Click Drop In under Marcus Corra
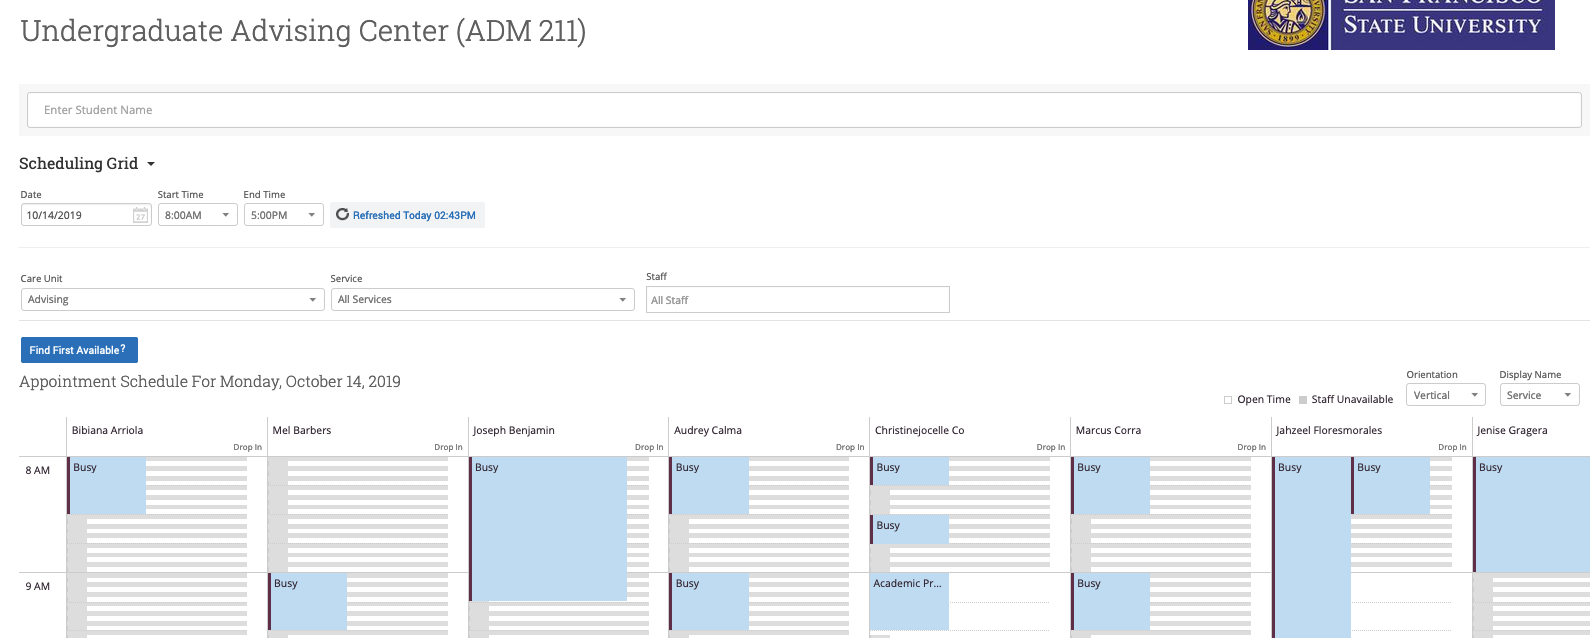The height and width of the screenshot is (638, 1595). (x=1252, y=447)
